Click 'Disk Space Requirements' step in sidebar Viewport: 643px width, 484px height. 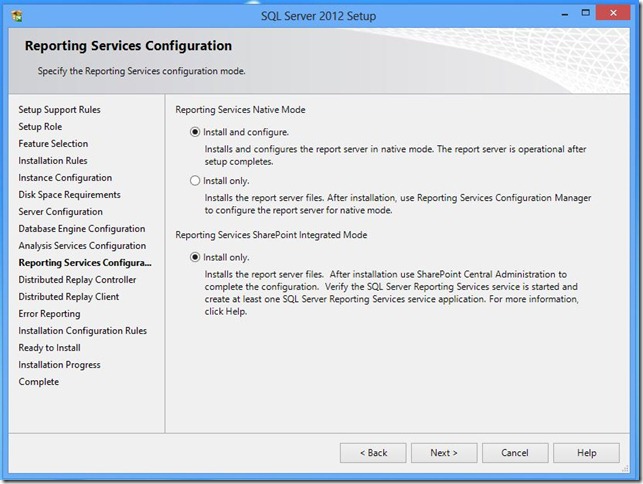[70, 195]
